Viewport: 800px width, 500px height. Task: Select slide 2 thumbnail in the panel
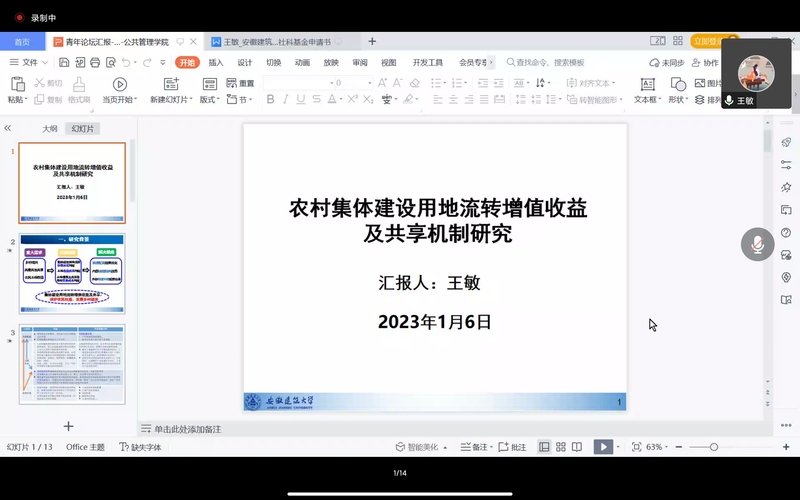tap(72, 273)
